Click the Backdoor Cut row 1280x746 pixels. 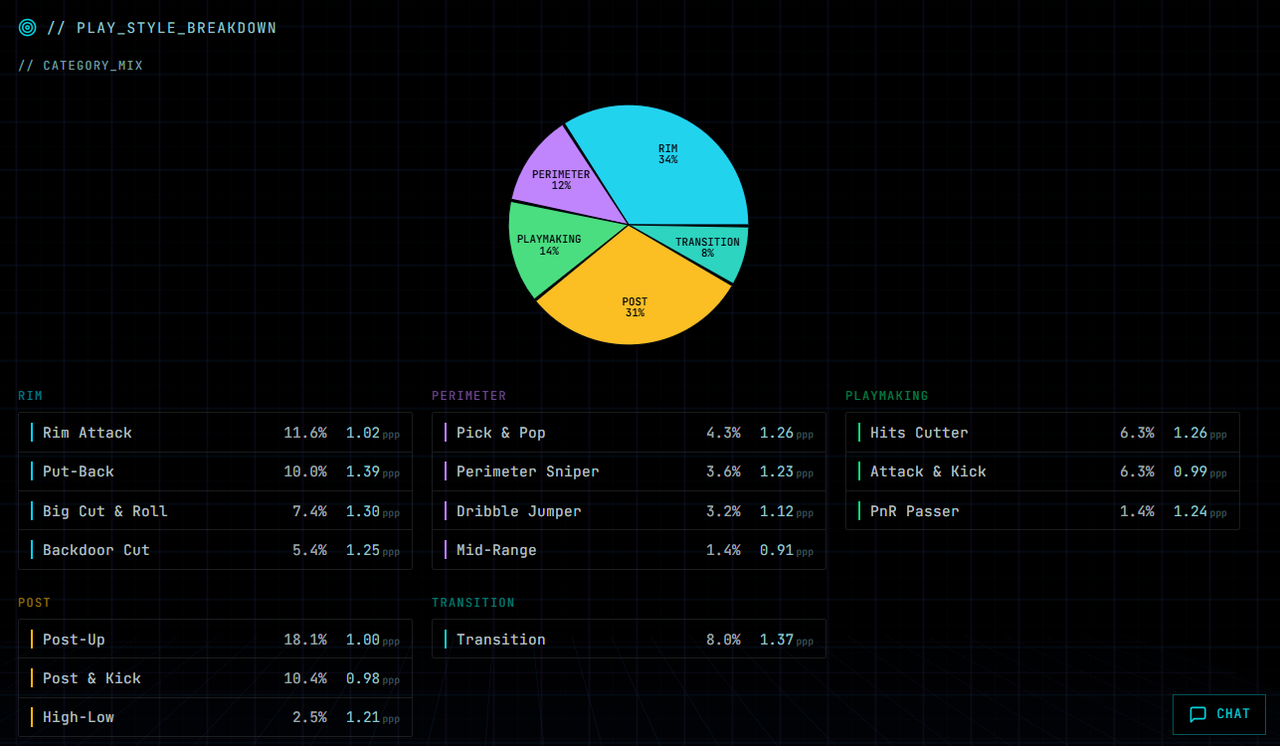click(215, 550)
